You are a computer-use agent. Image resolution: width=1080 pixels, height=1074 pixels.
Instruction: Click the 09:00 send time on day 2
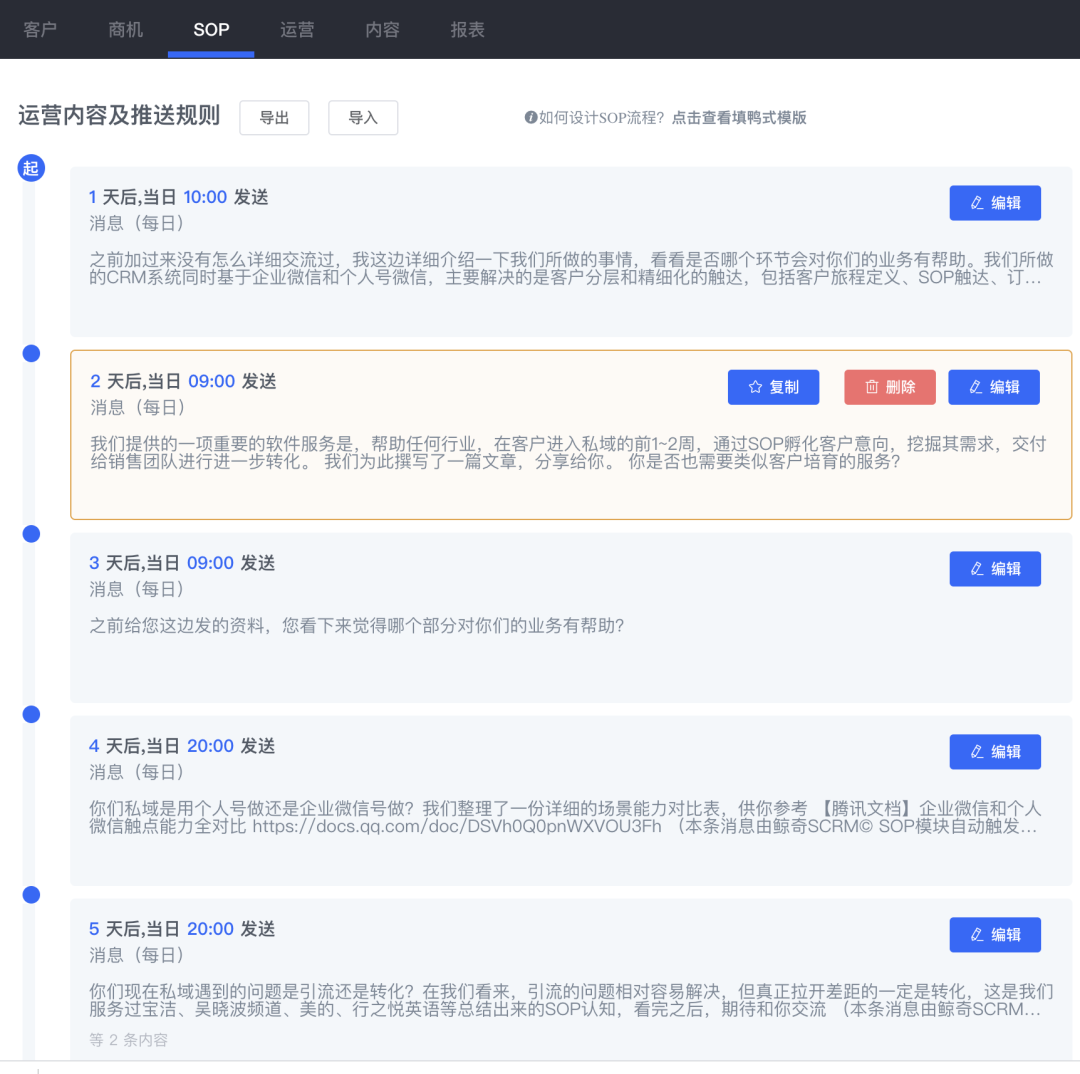coord(211,381)
